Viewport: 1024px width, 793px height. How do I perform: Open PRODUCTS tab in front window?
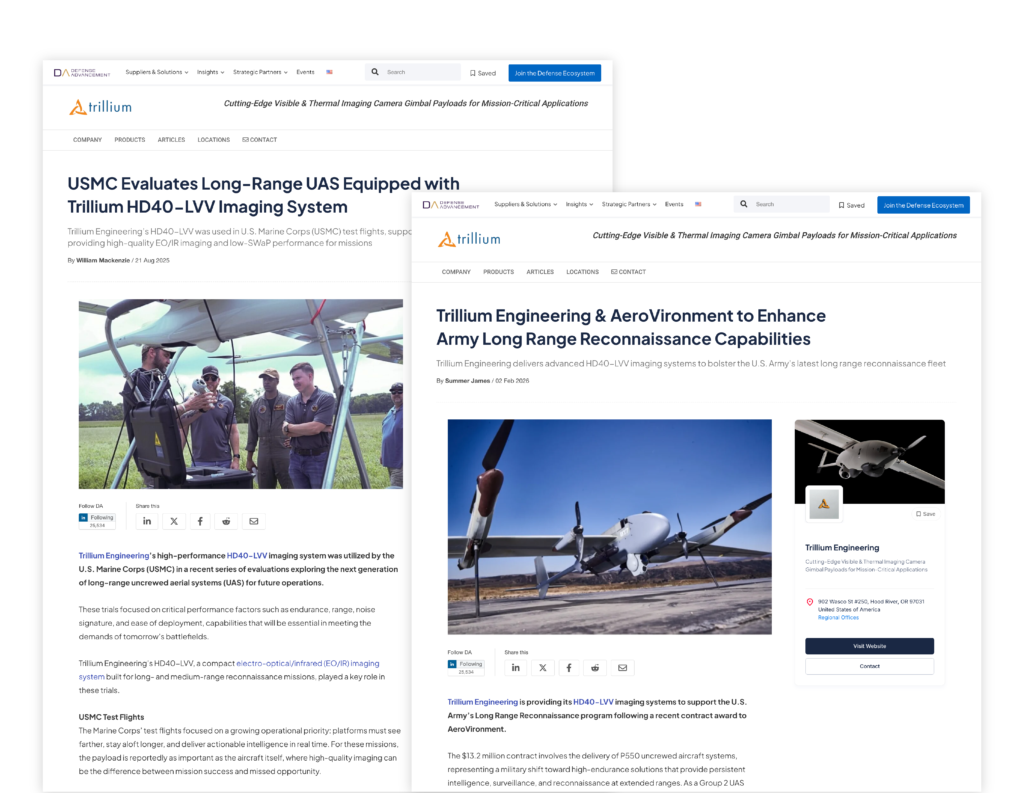(498, 272)
